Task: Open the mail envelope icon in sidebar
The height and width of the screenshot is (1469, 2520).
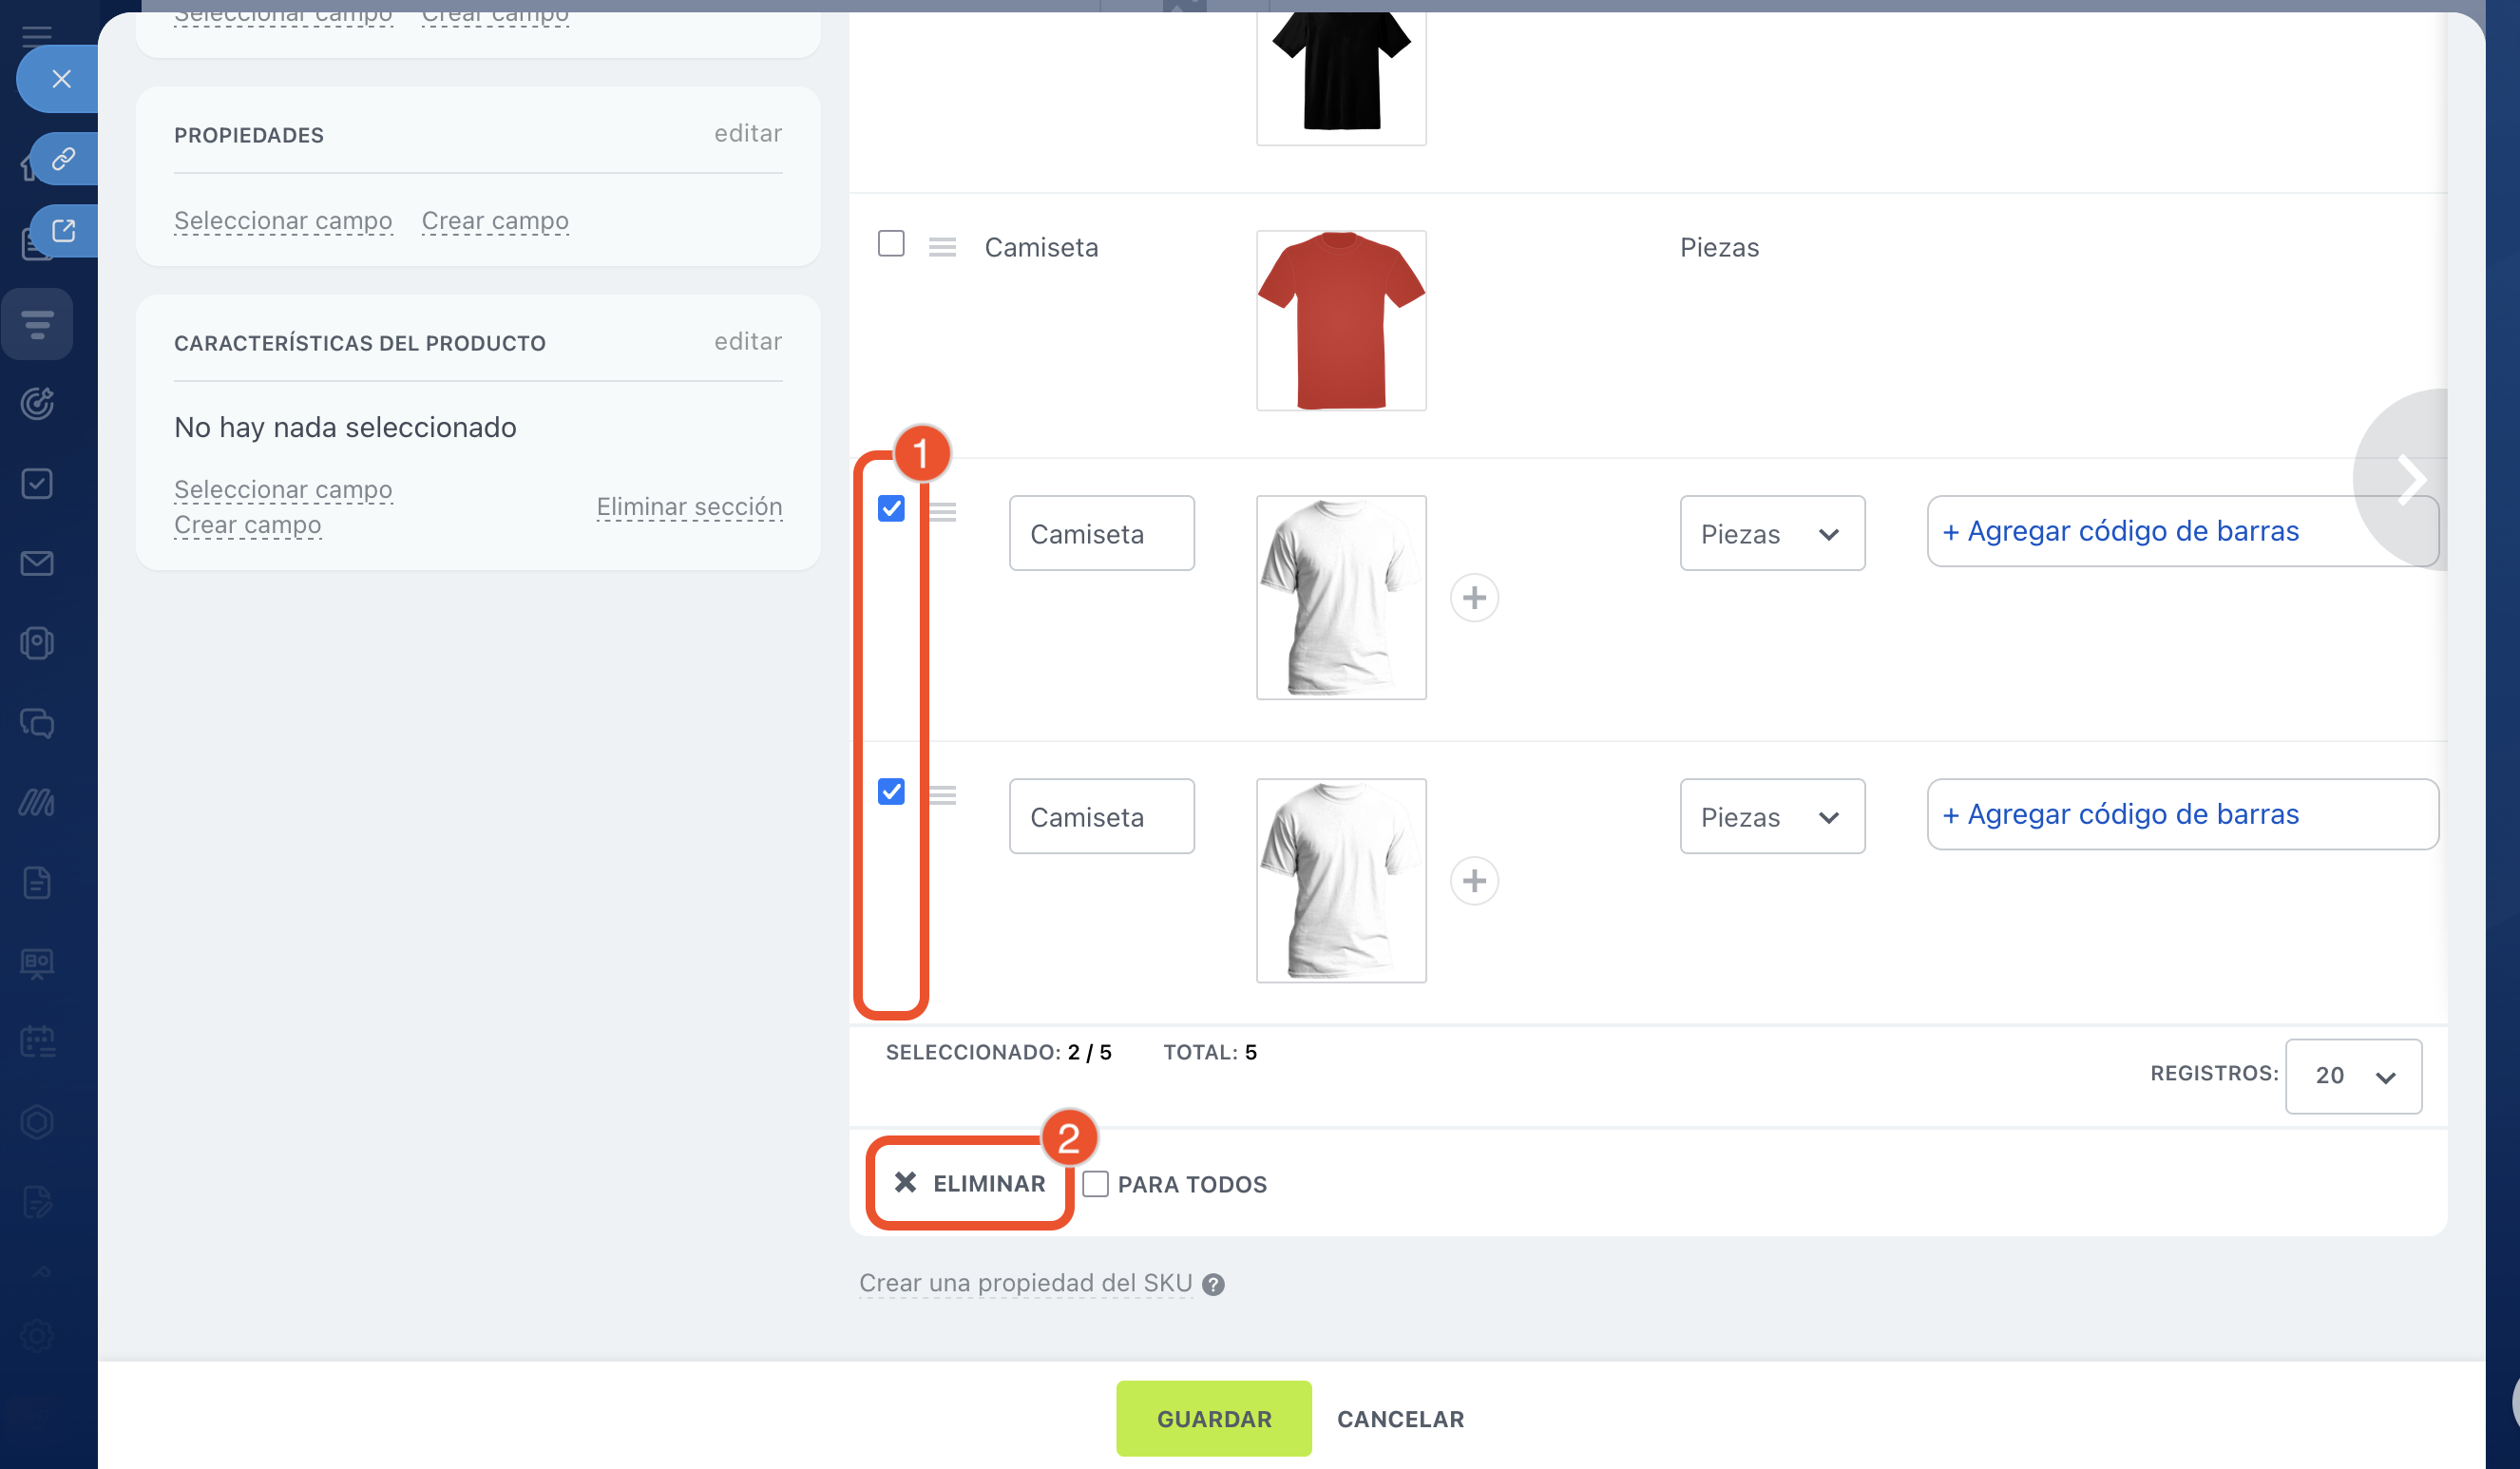Action: 37,563
